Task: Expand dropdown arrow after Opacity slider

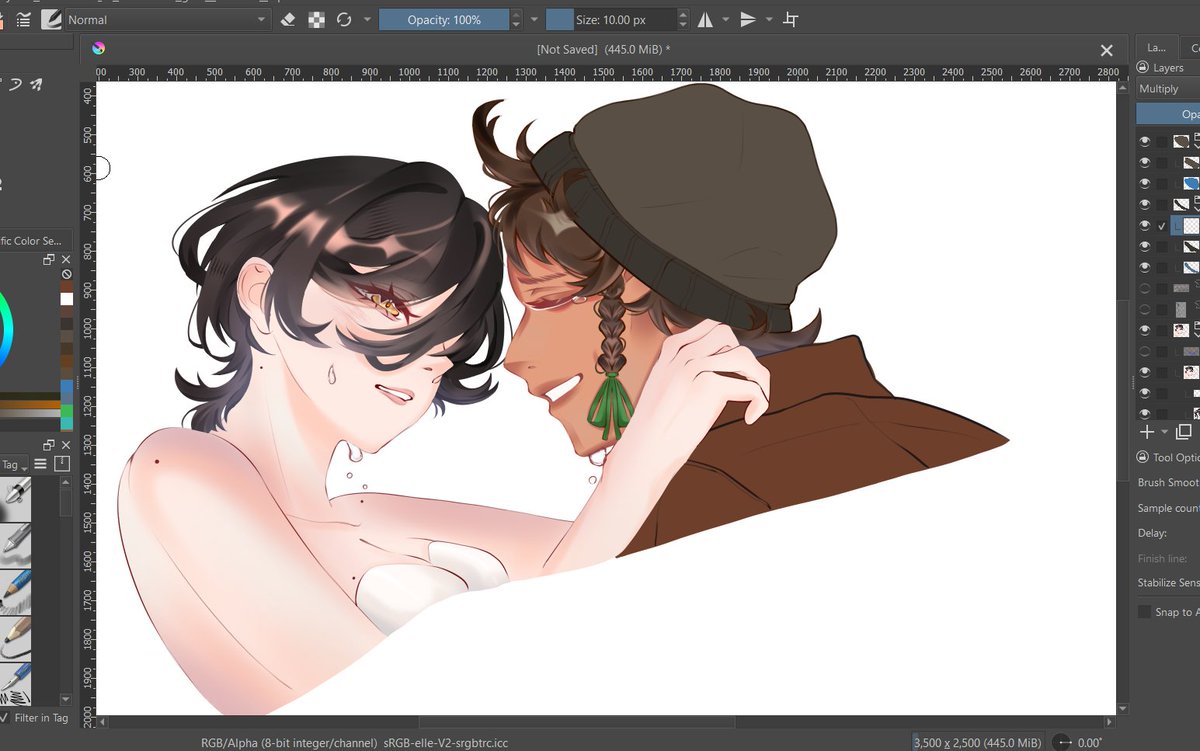Action: [533, 19]
